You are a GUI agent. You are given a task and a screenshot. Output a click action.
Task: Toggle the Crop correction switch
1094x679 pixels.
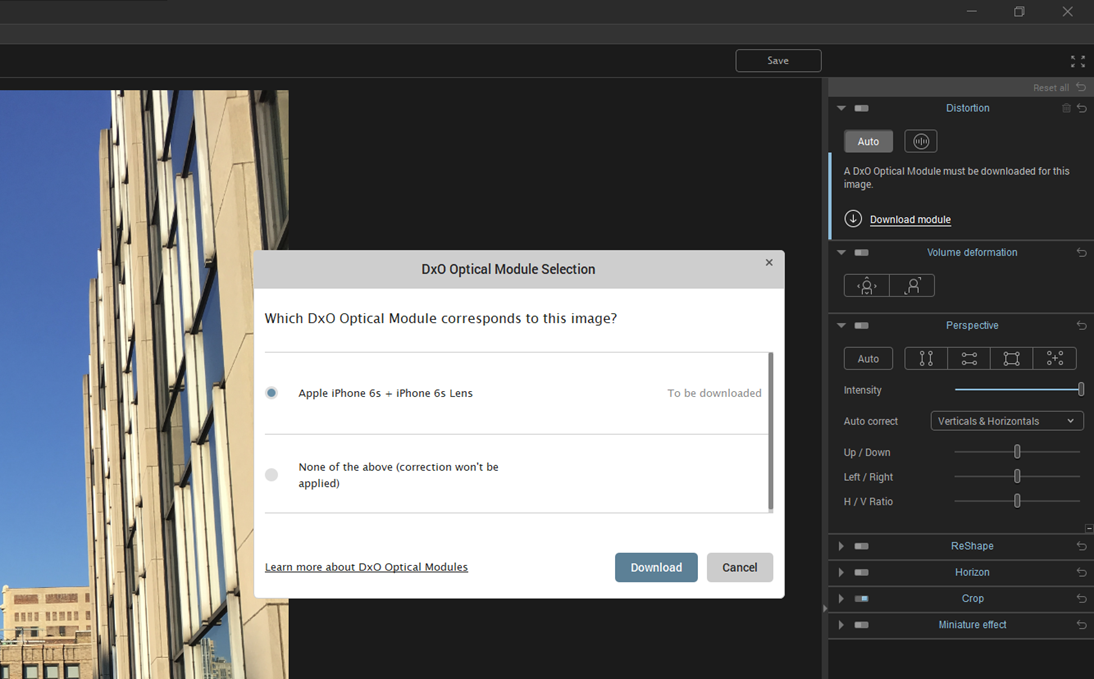862,598
